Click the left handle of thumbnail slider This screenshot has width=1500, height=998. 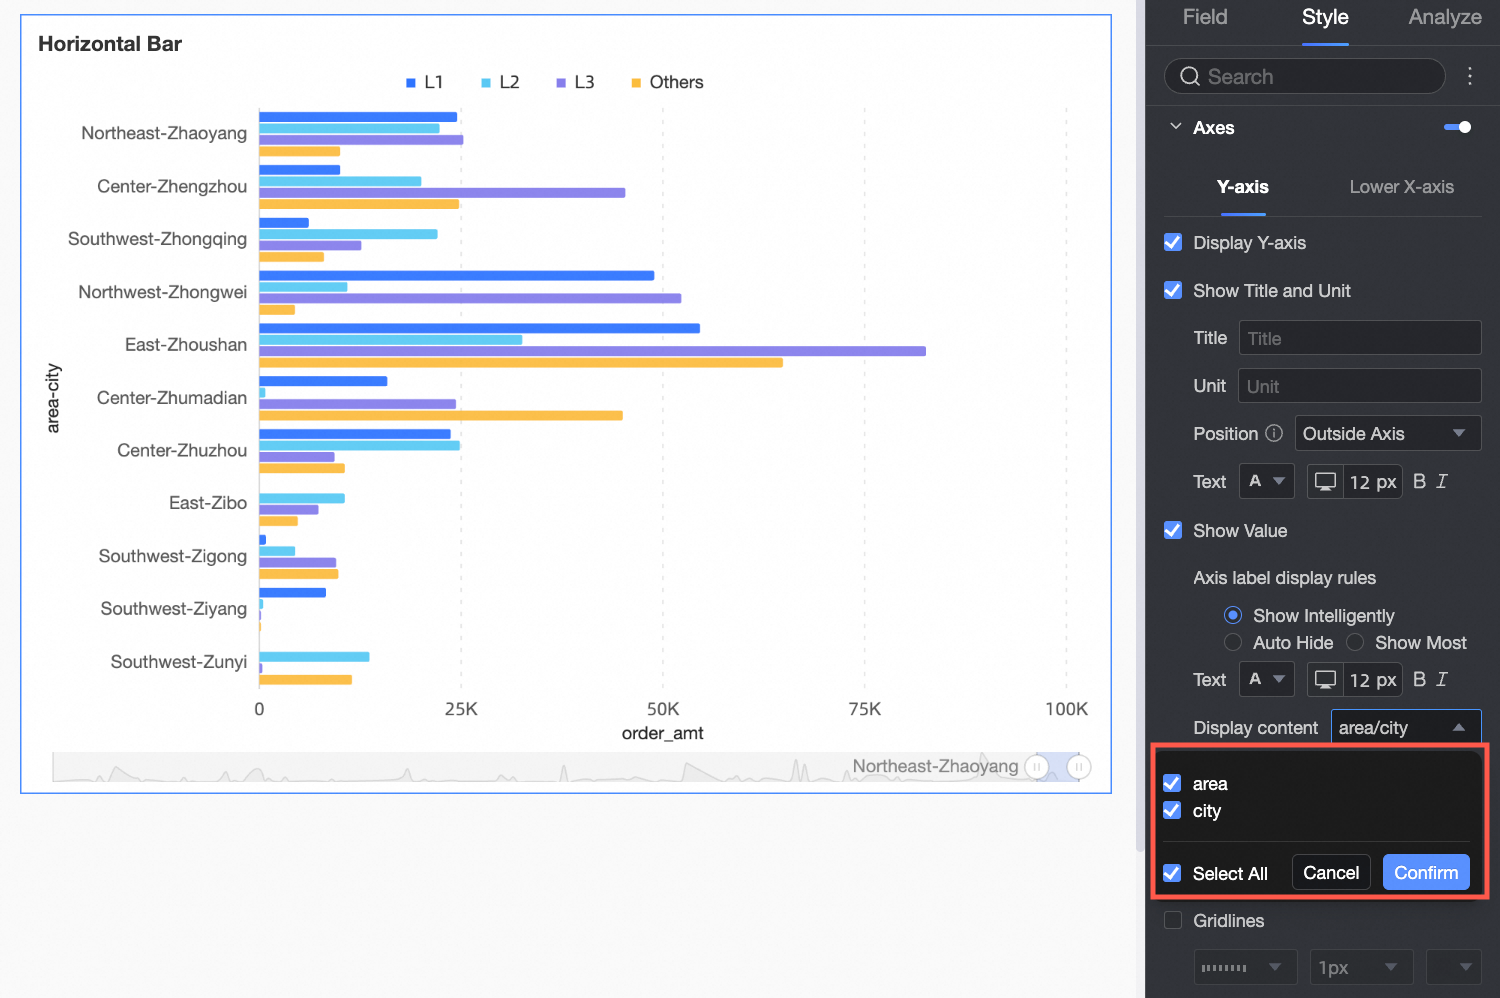click(1037, 767)
